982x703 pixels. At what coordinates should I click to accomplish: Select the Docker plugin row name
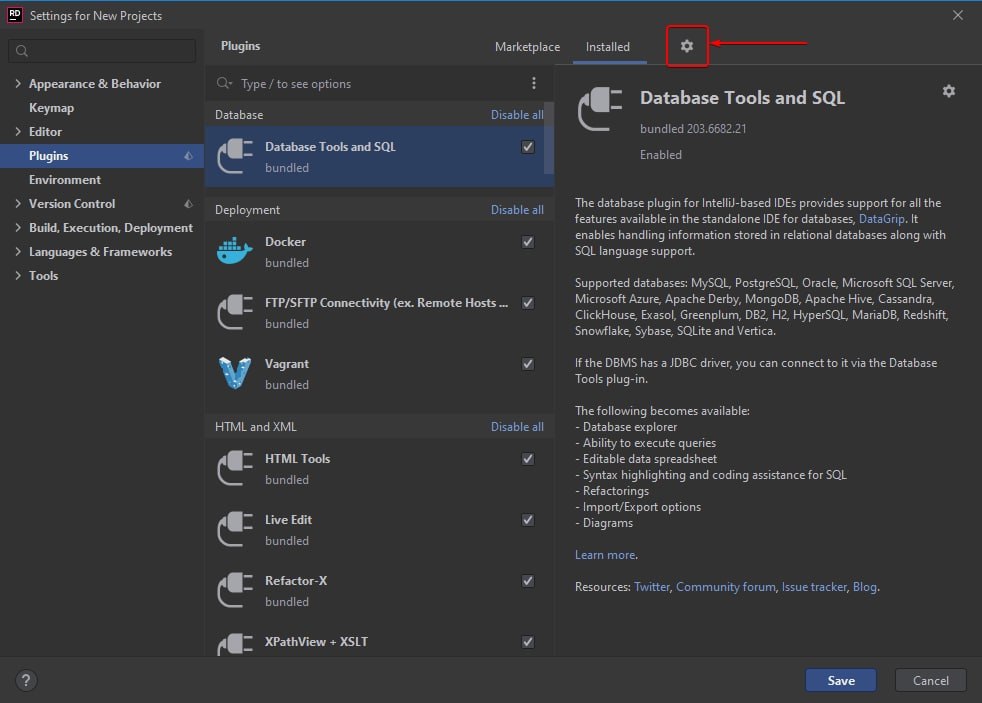pos(285,242)
